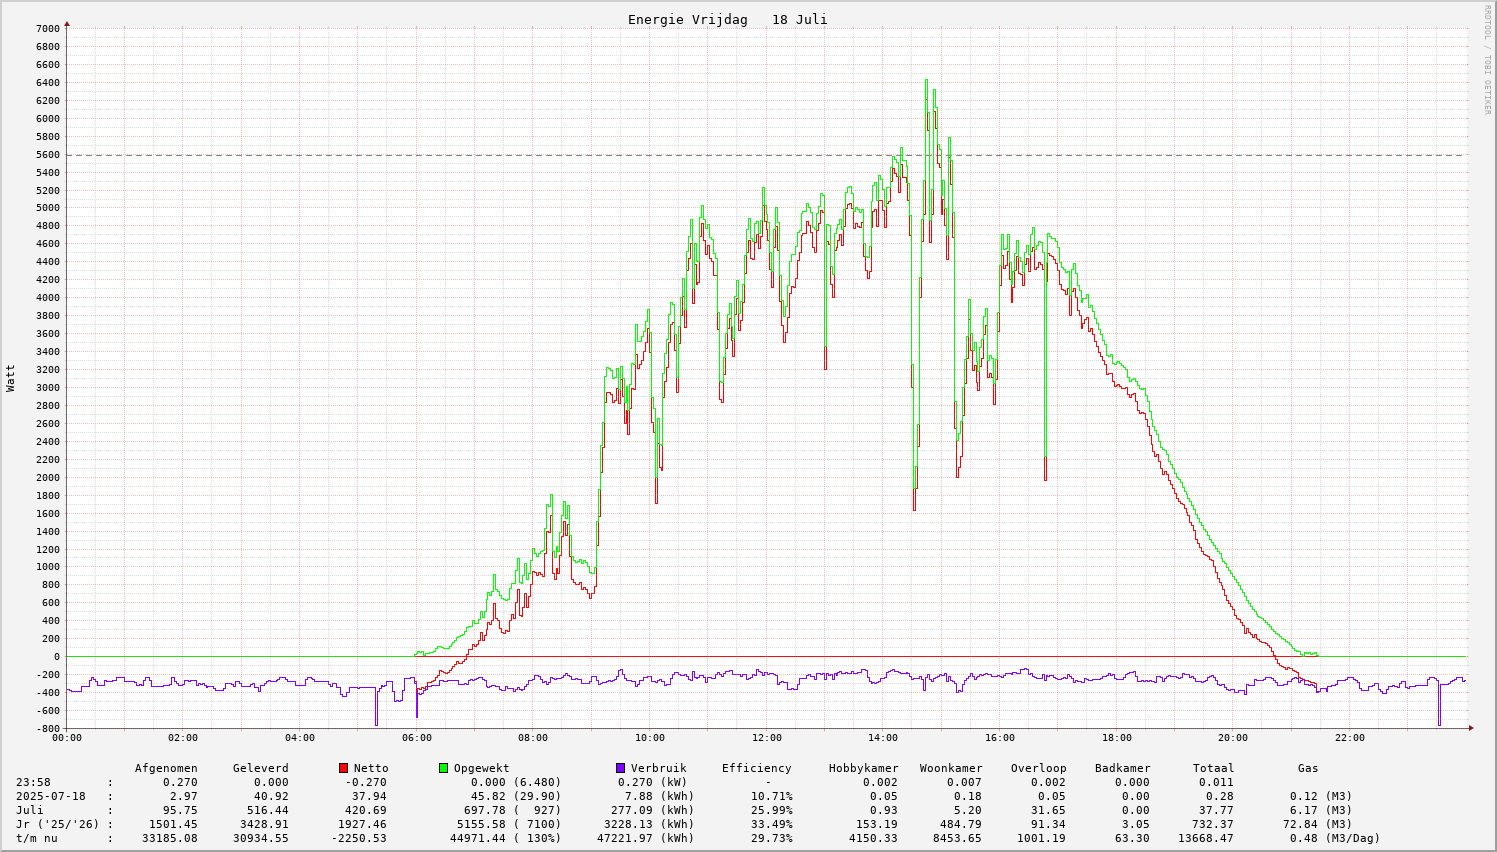Select the Efficiency column header
This screenshot has height=852, width=1497.
[756, 768]
